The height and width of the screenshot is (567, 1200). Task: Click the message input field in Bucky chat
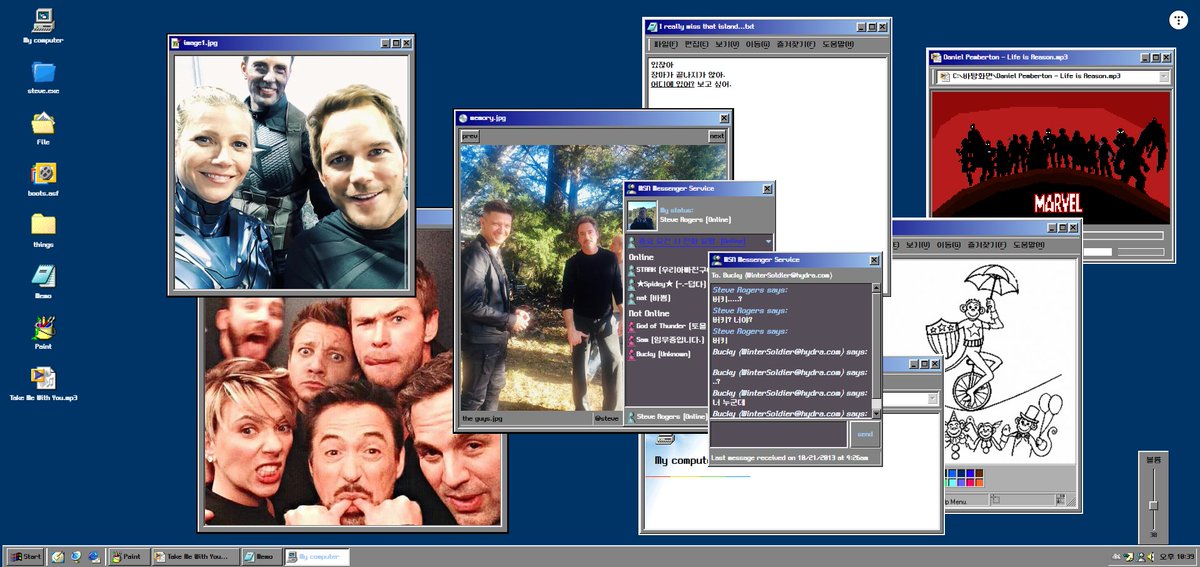coord(779,435)
